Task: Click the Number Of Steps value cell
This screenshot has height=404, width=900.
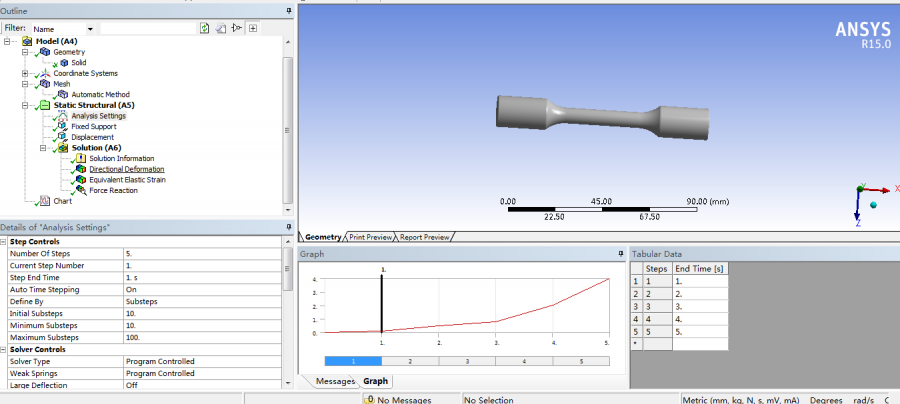Action: pyautogui.click(x=202, y=254)
